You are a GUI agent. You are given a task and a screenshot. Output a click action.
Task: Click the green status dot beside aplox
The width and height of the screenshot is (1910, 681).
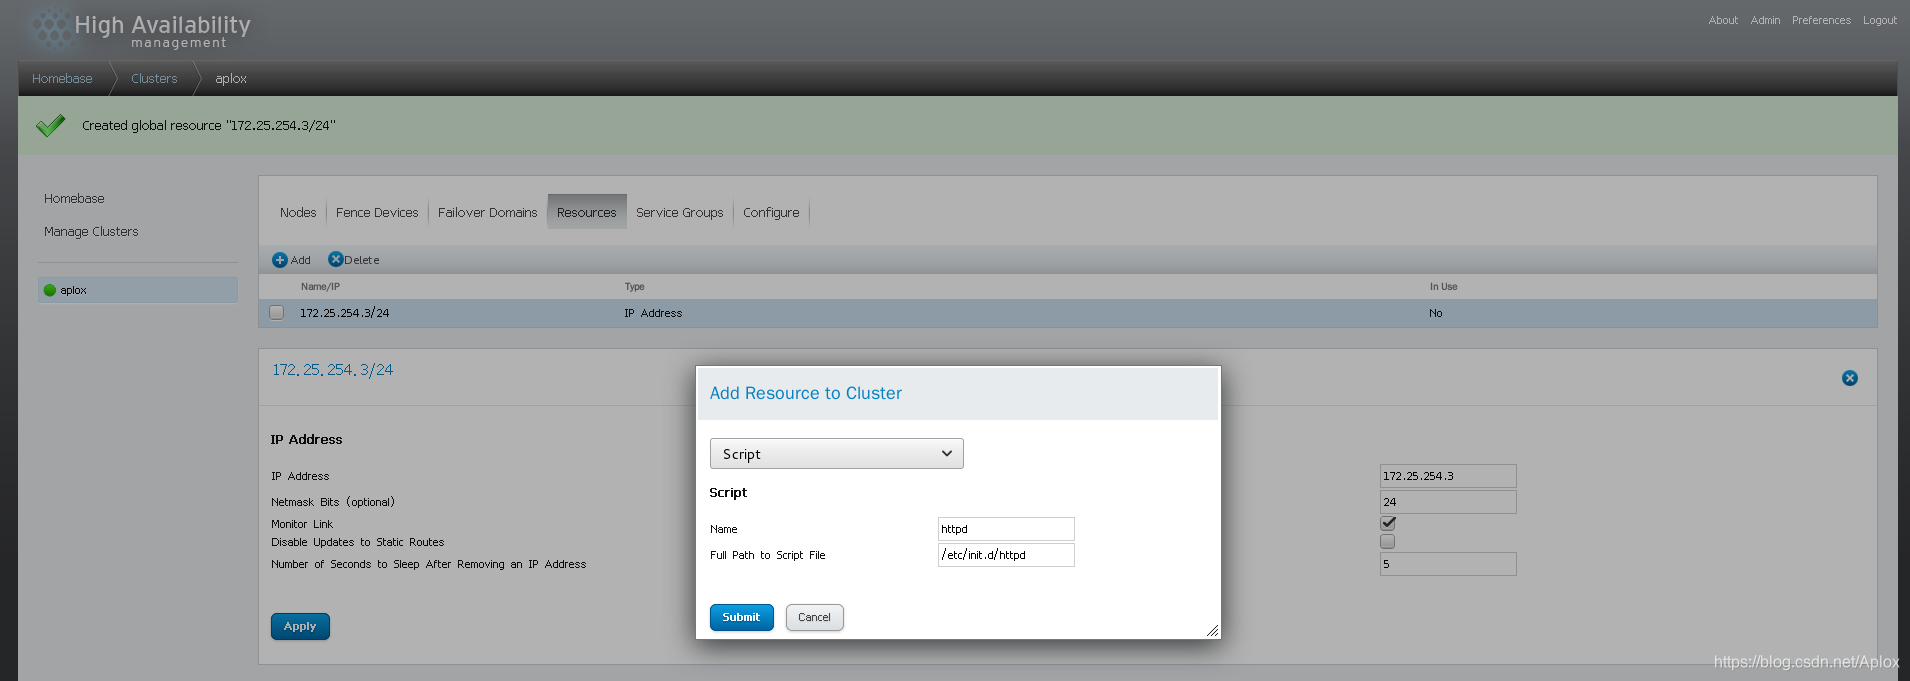tap(50, 290)
